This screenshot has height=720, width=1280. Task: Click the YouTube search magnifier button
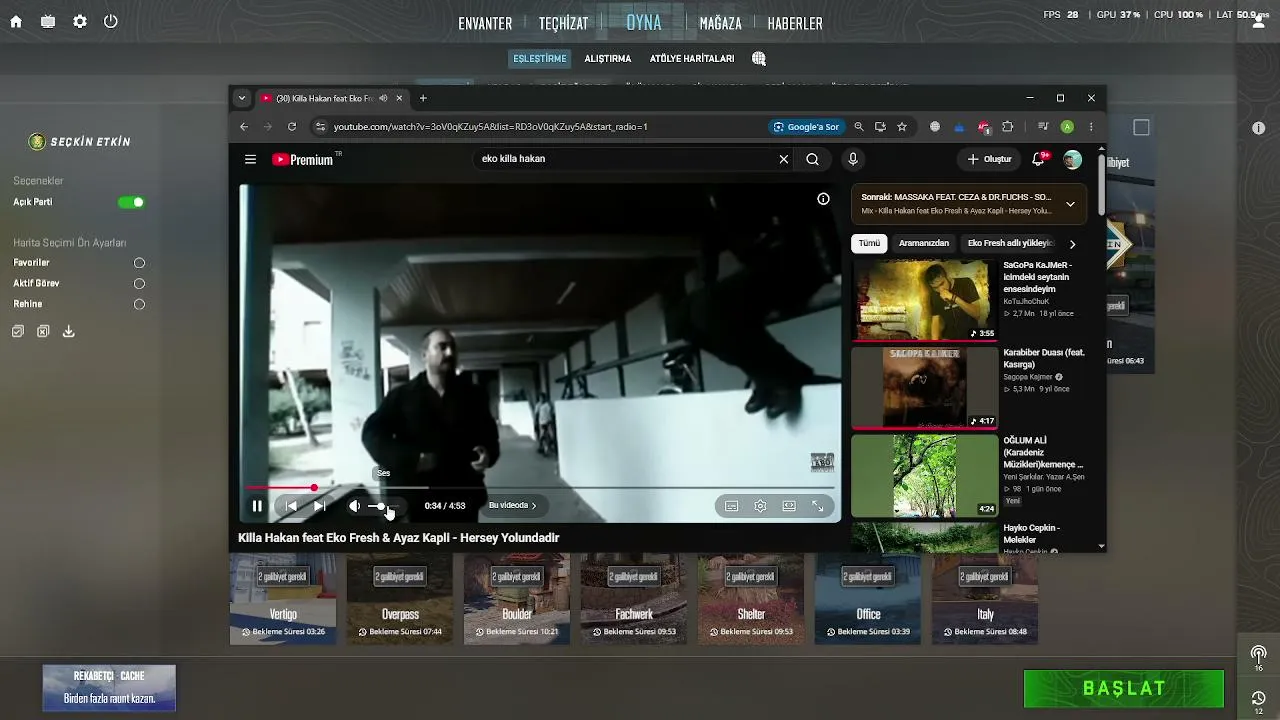pyautogui.click(x=813, y=159)
